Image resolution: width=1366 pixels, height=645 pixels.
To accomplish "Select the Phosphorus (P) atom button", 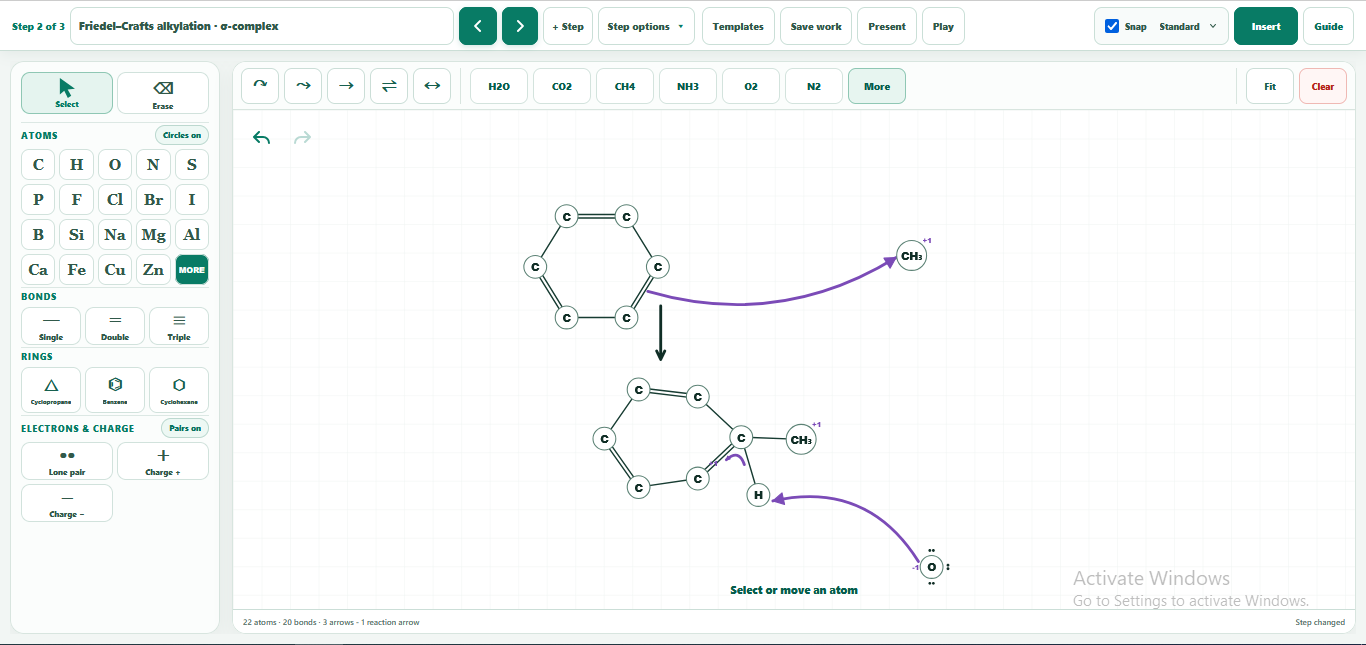I will [38, 200].
